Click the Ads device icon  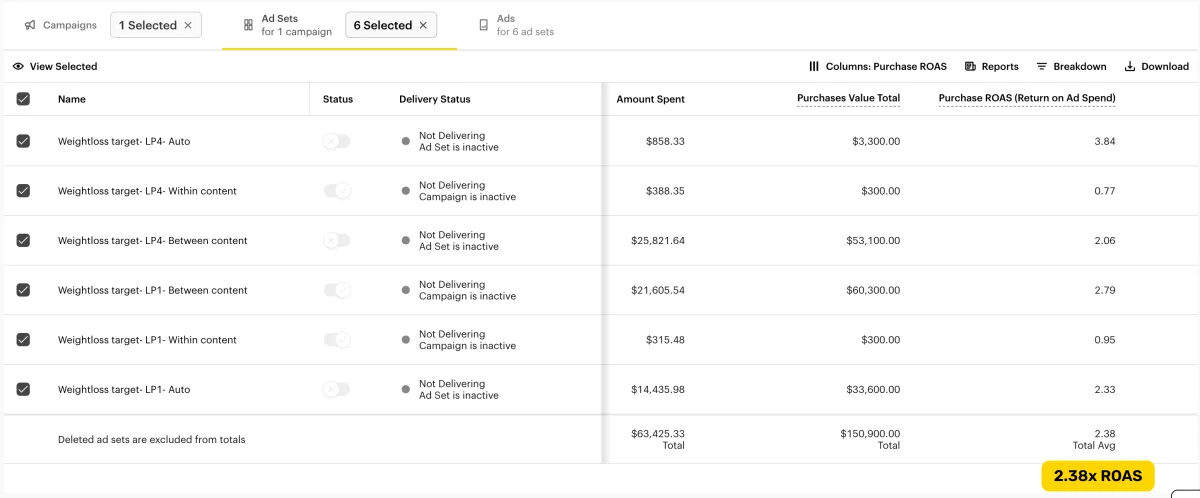coord(484,25)
